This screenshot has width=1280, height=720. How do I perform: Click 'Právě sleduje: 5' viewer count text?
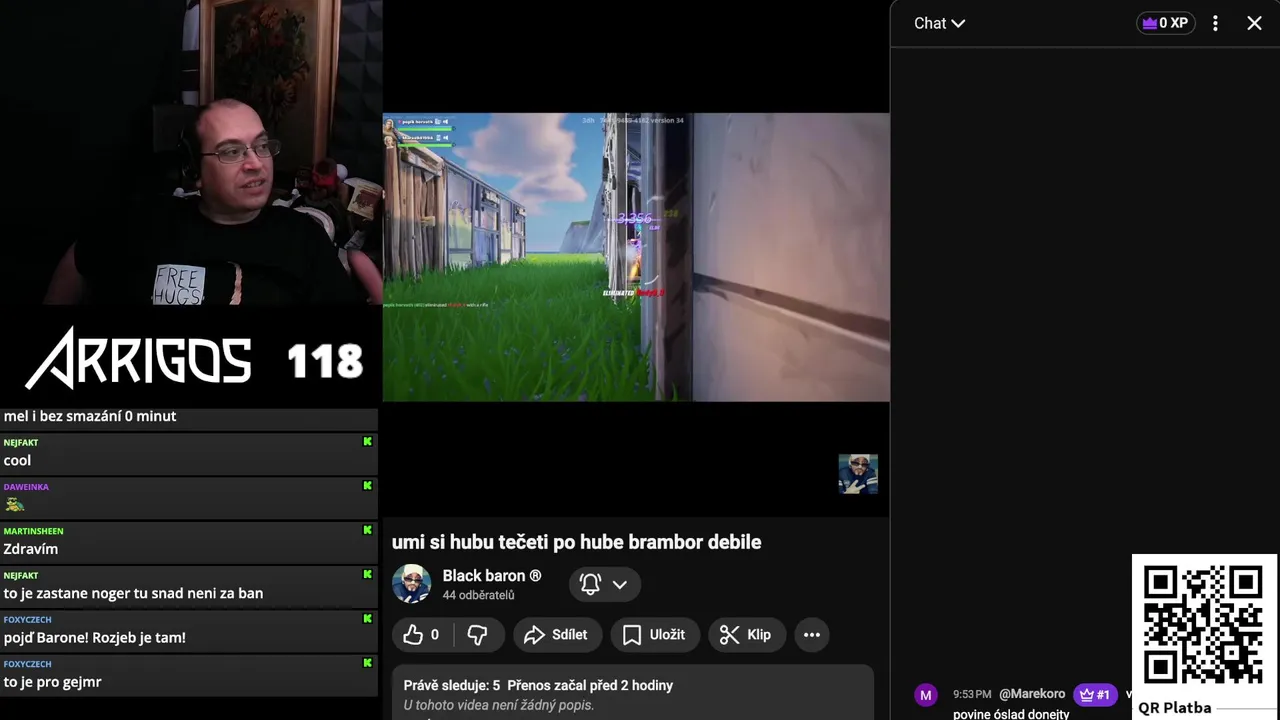[452, 685]
